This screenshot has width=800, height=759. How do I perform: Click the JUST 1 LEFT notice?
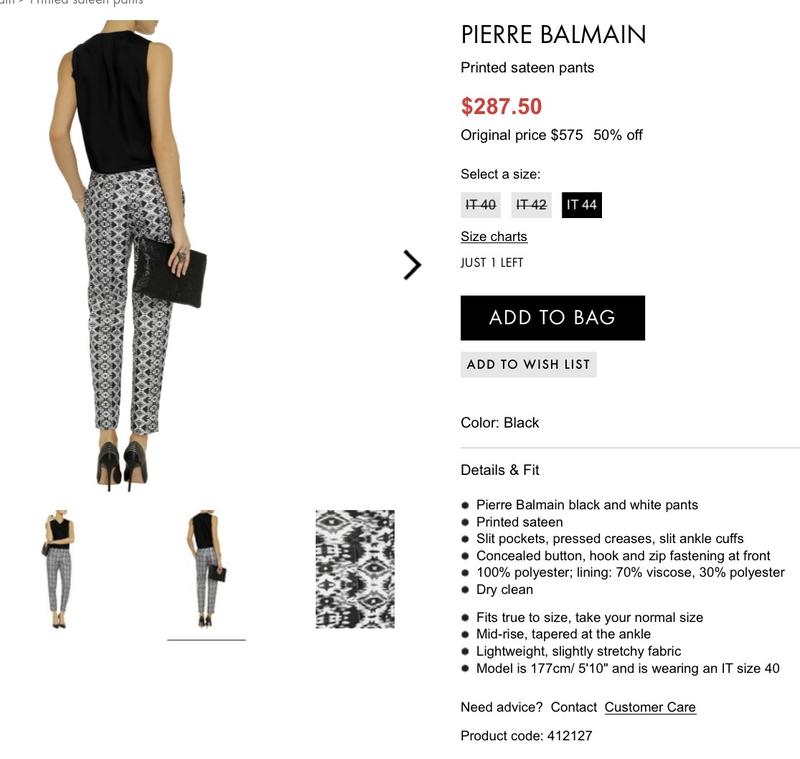(x=492, y=263)
